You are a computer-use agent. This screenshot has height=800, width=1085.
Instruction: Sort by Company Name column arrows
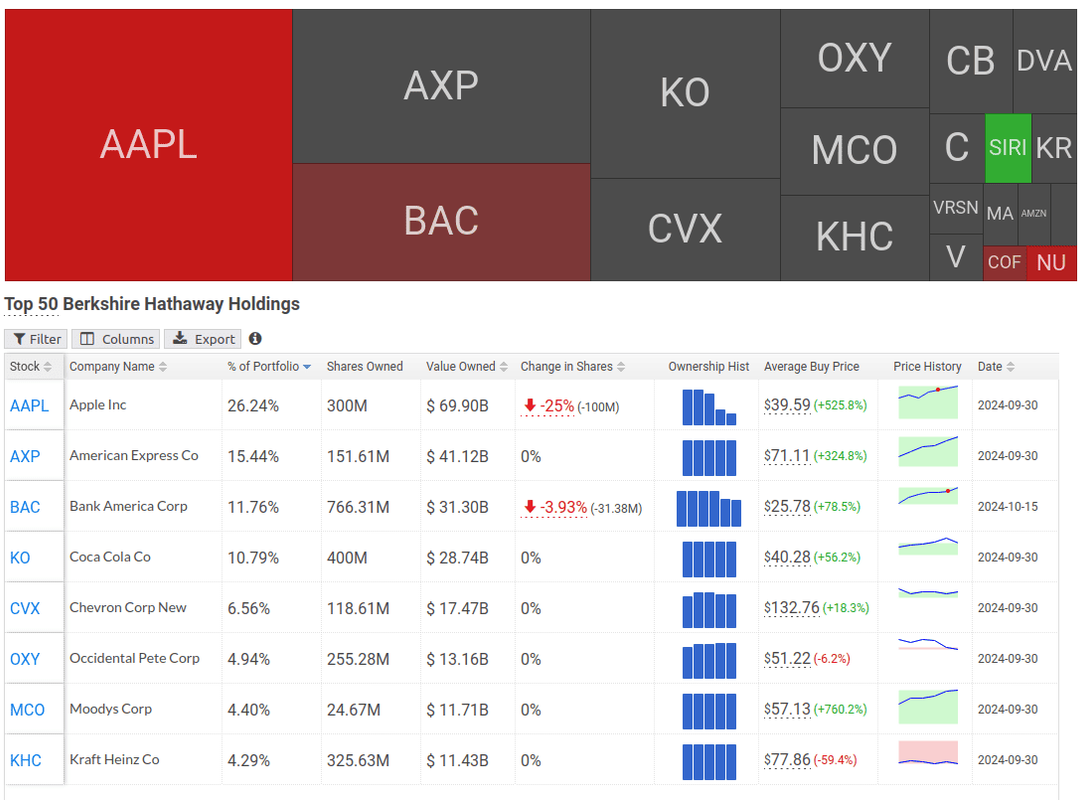click(x=163, y=367)
